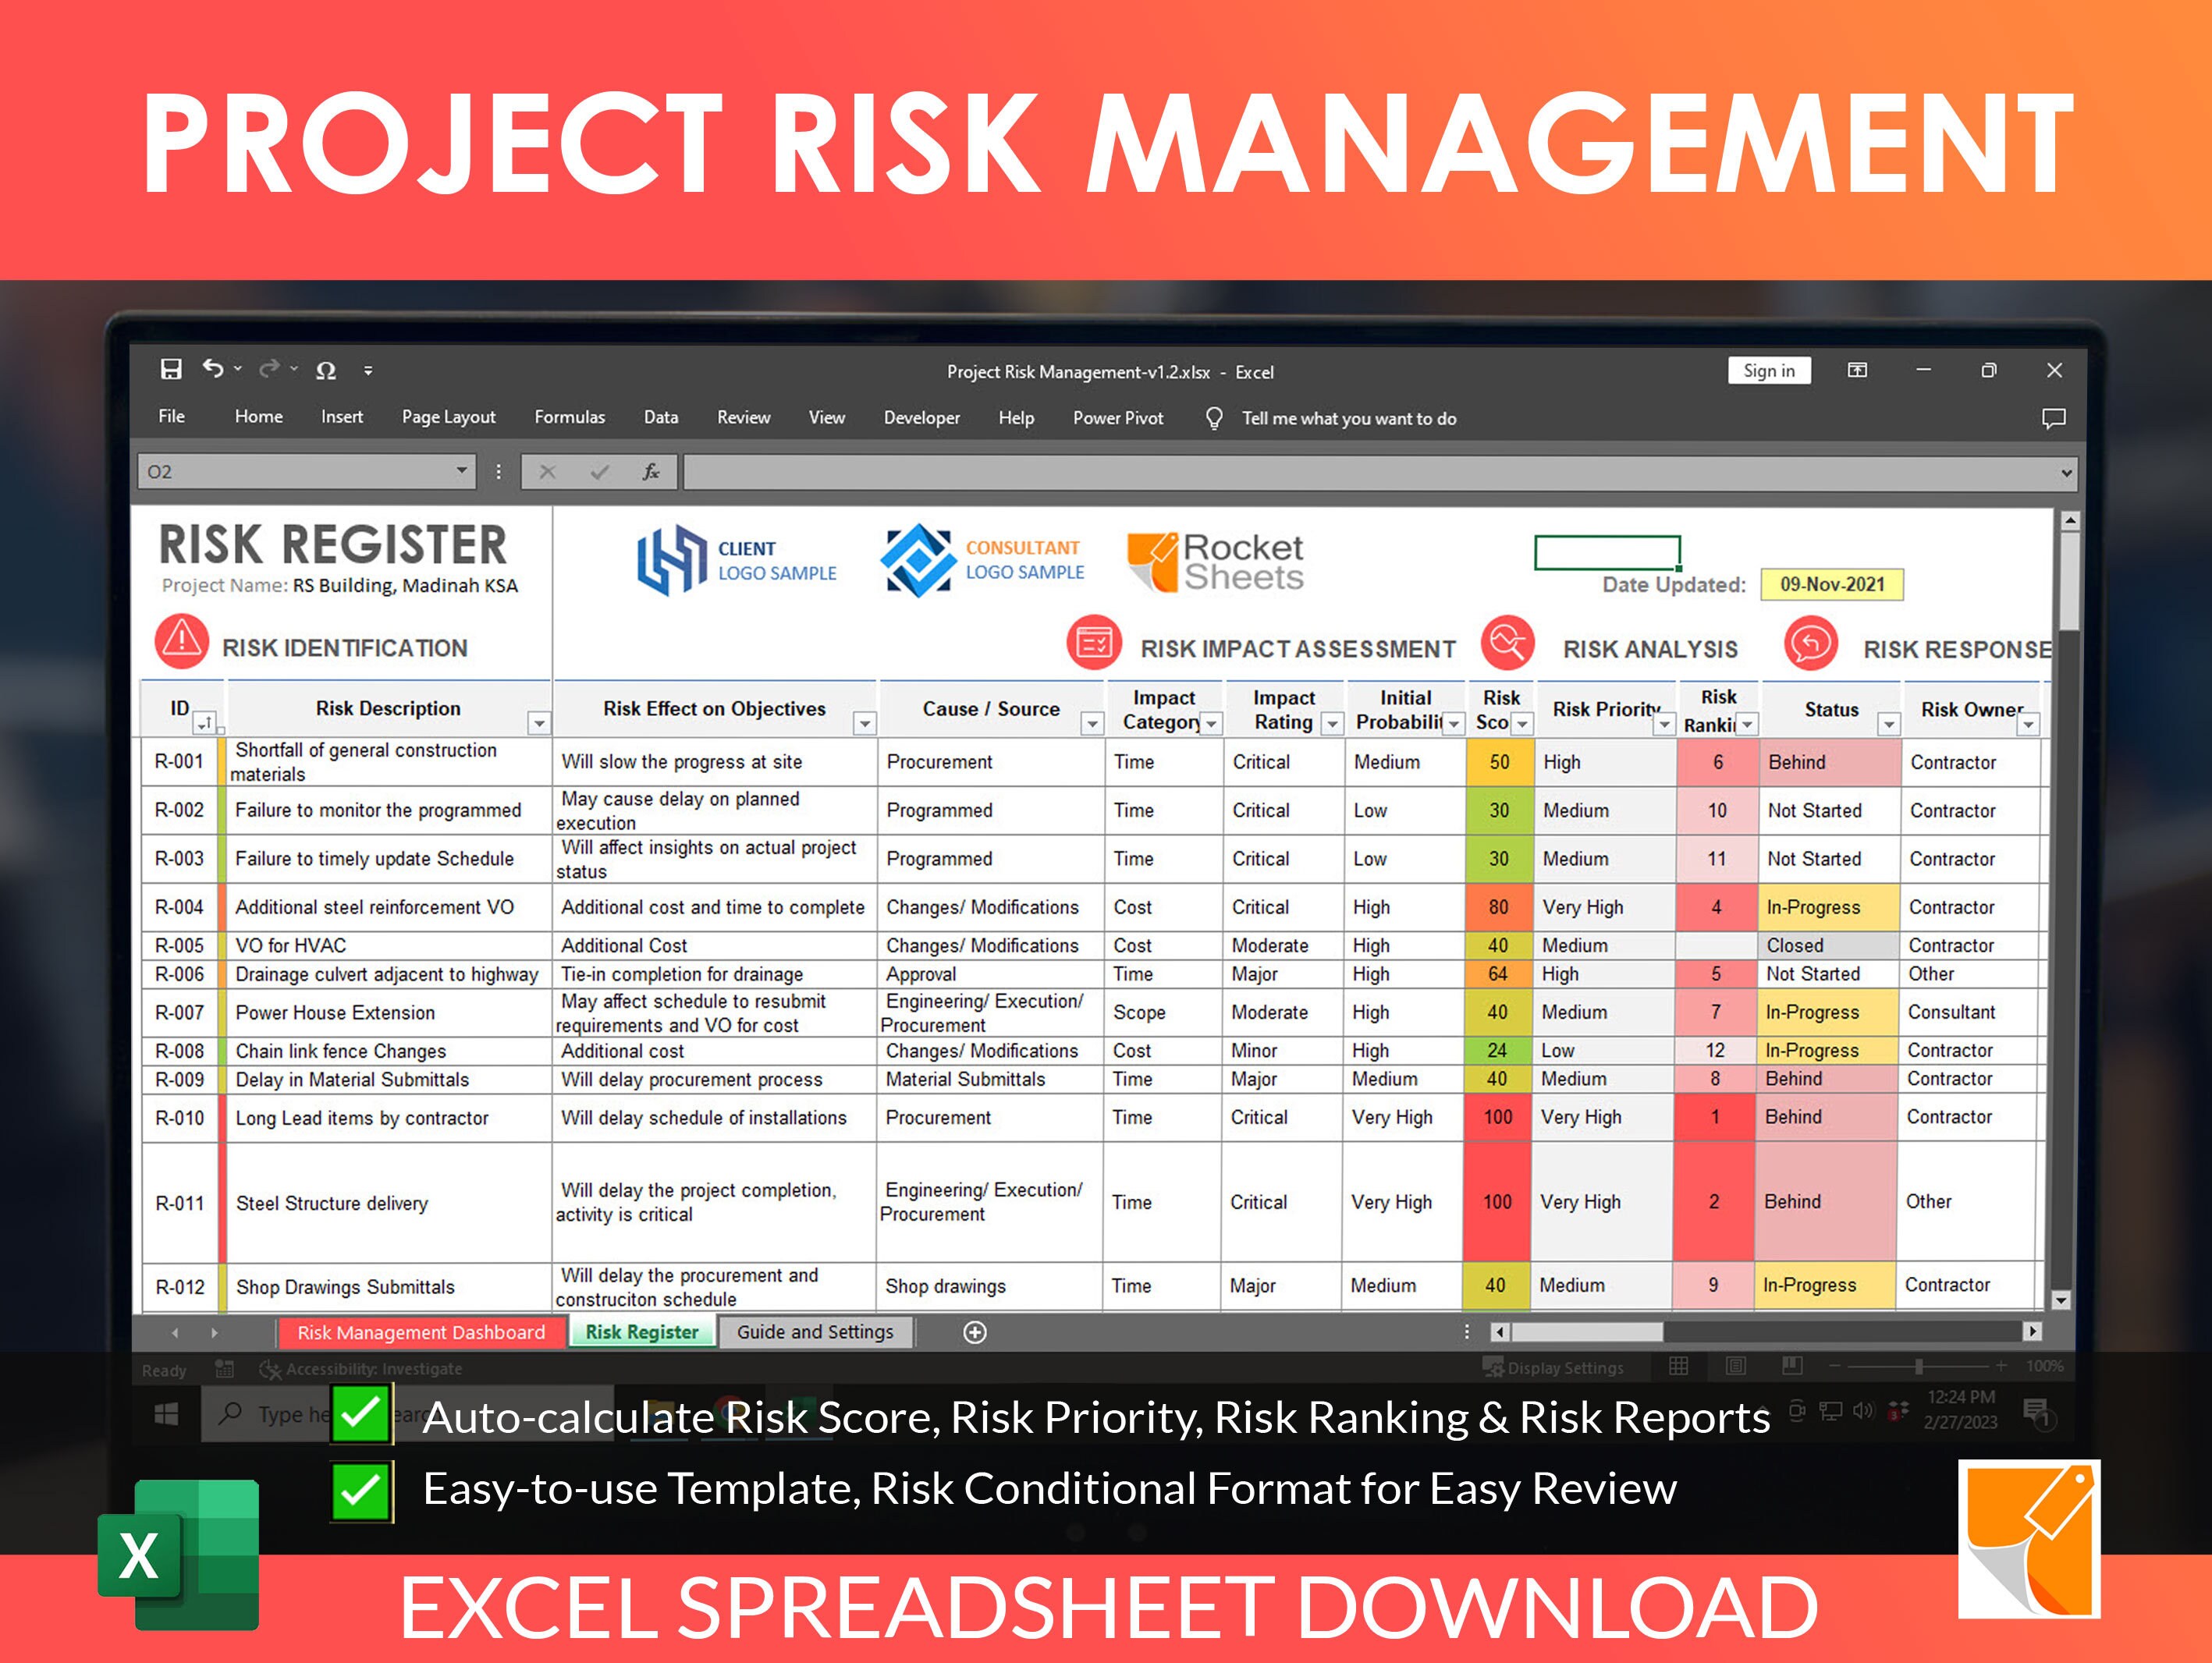Image resolution: width=2212 pixels, height=1663 pixels.
Task: Click the Rocket Sheets logo
Action: (1213, 560)
